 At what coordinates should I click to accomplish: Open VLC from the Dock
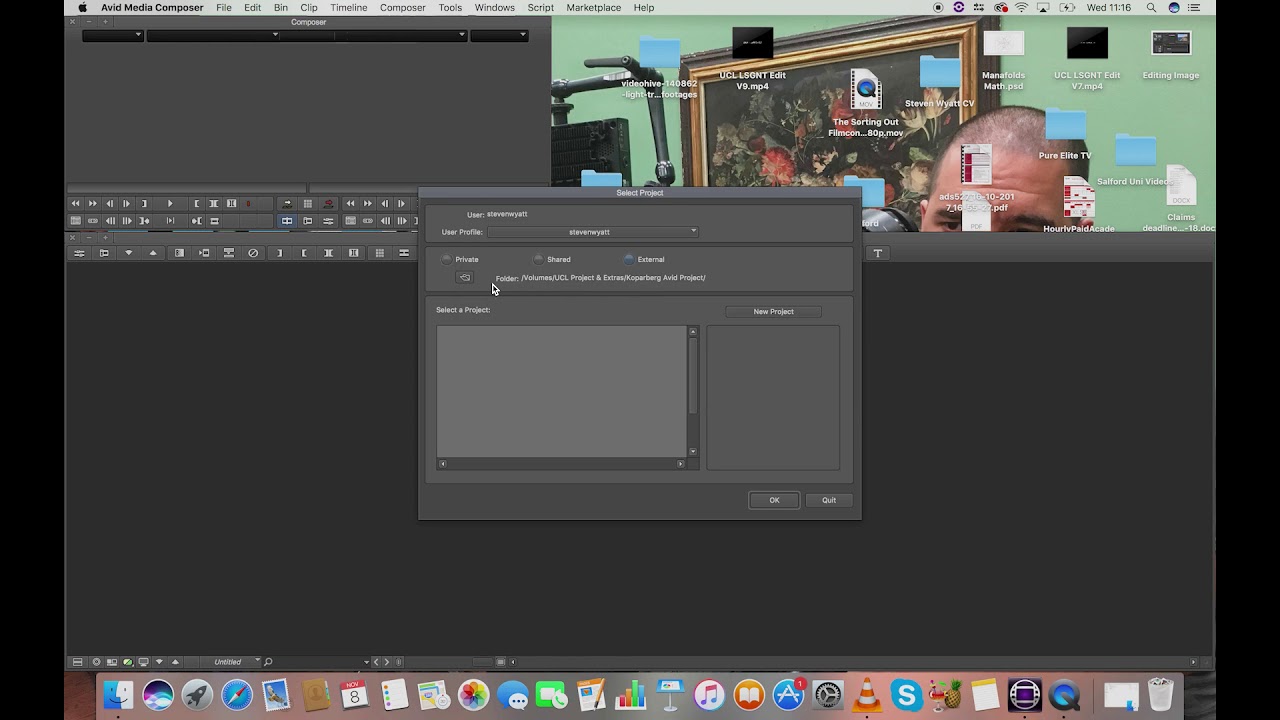pyautogui.click(x=867, y=694)
